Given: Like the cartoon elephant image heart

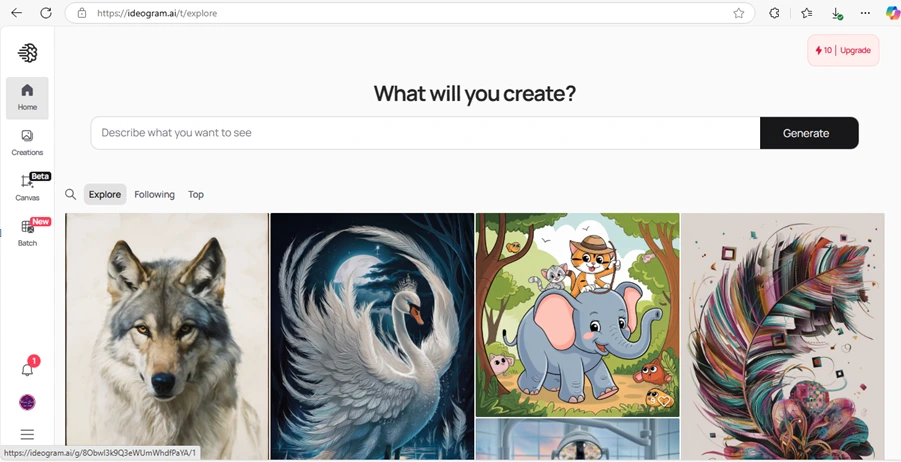Looking at the screenshot, I should pos(664,401).
